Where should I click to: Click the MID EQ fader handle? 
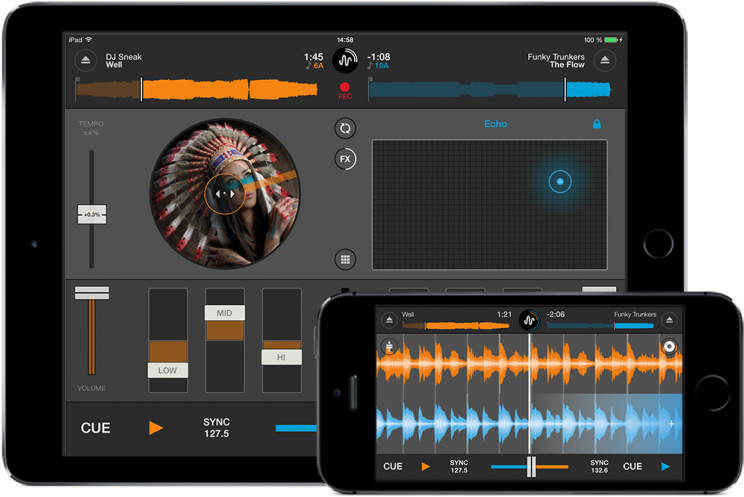[224, 313]
